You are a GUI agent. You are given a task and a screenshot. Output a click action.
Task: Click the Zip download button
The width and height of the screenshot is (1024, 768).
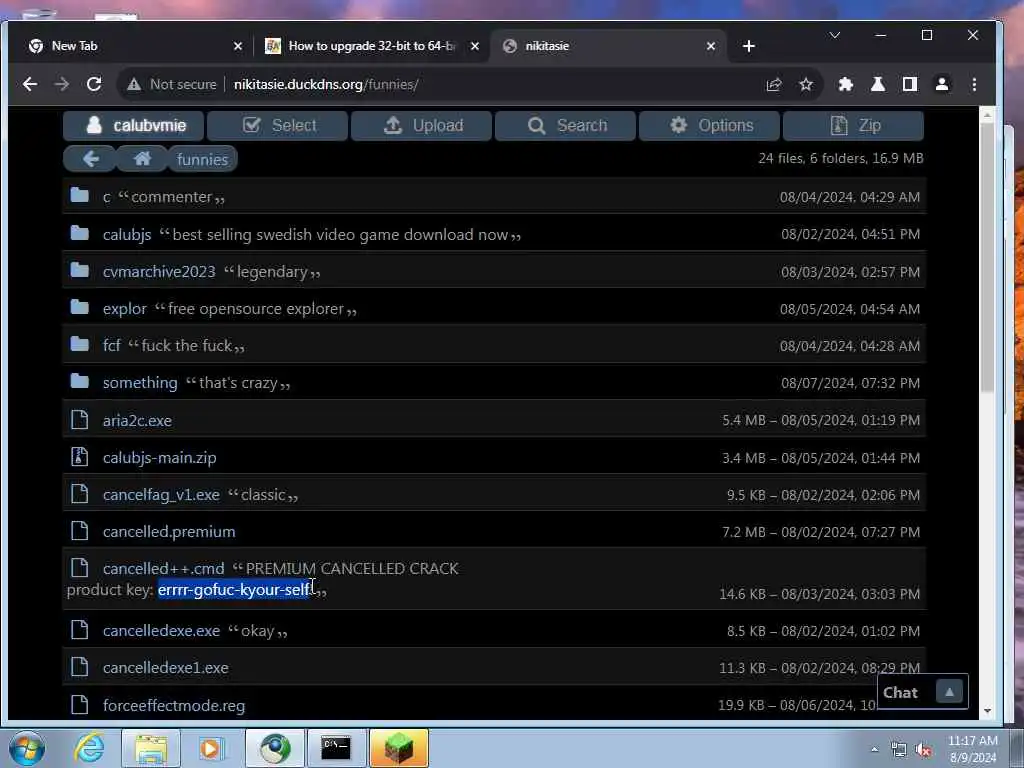854,125
